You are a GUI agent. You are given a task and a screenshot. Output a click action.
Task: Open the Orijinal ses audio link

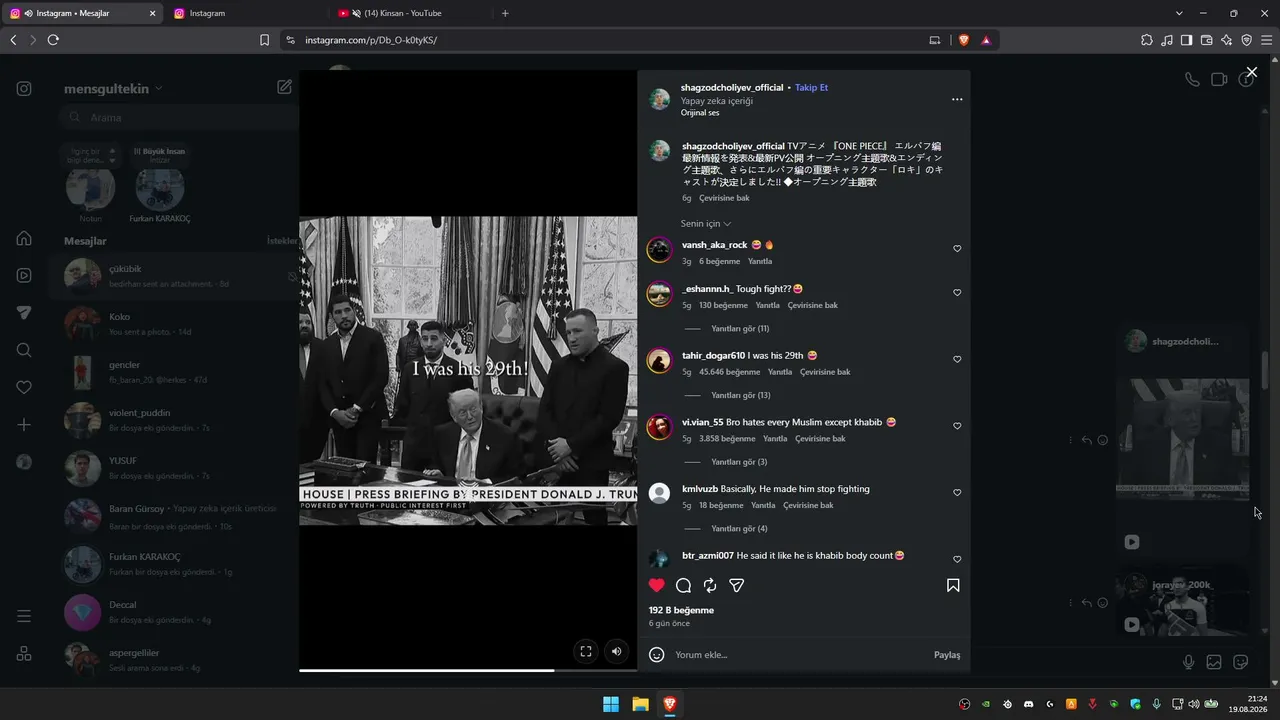coord(700,113)
